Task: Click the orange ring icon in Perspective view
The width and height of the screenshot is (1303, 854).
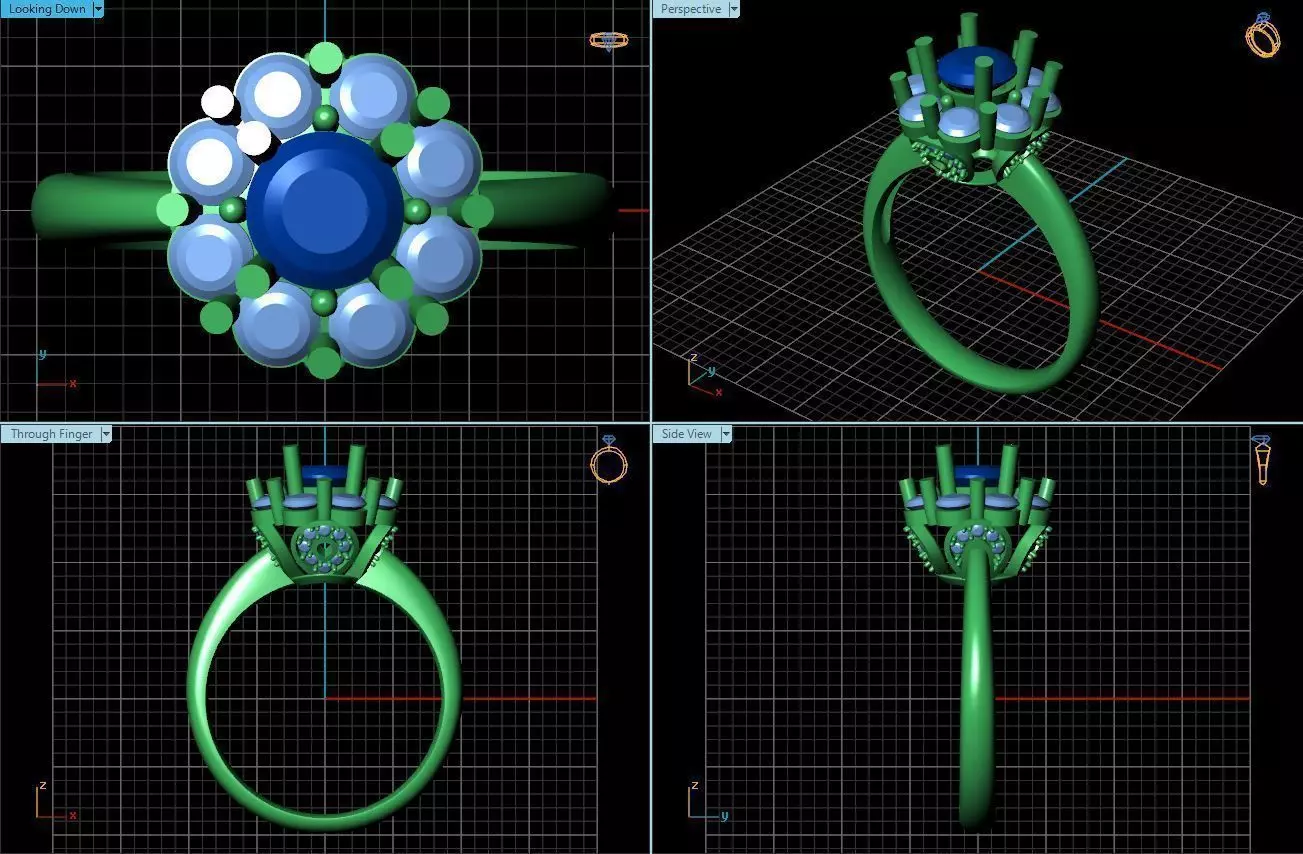Action: point(1263,35)
